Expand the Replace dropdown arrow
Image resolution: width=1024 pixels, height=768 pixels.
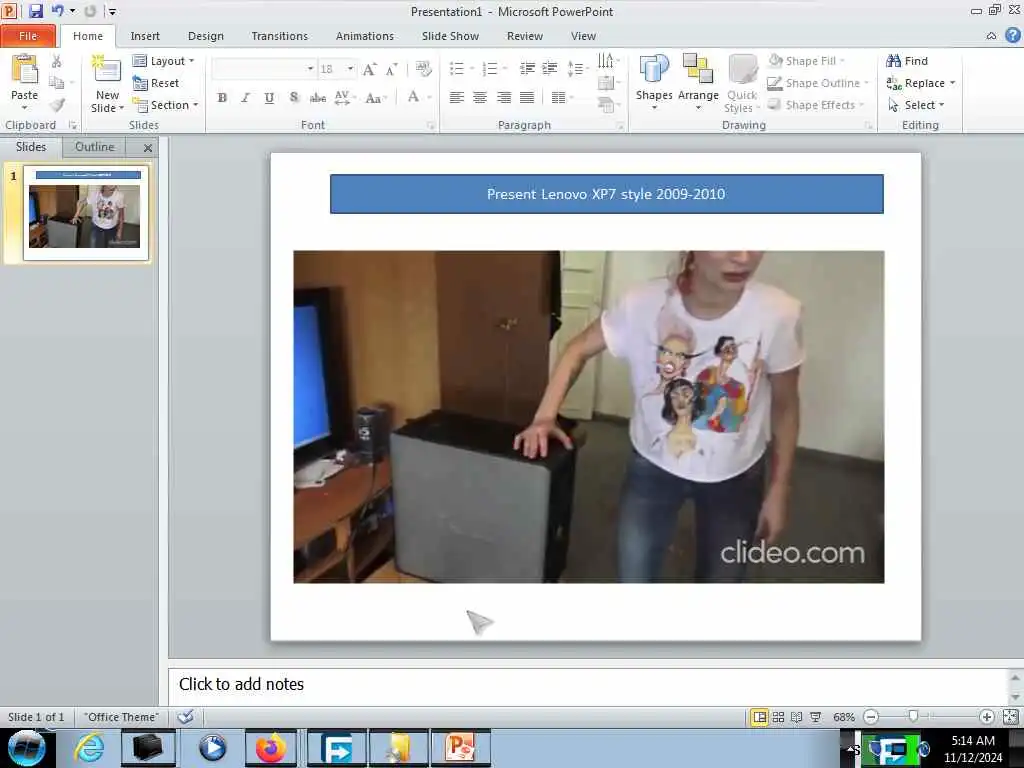pos(953,83)
